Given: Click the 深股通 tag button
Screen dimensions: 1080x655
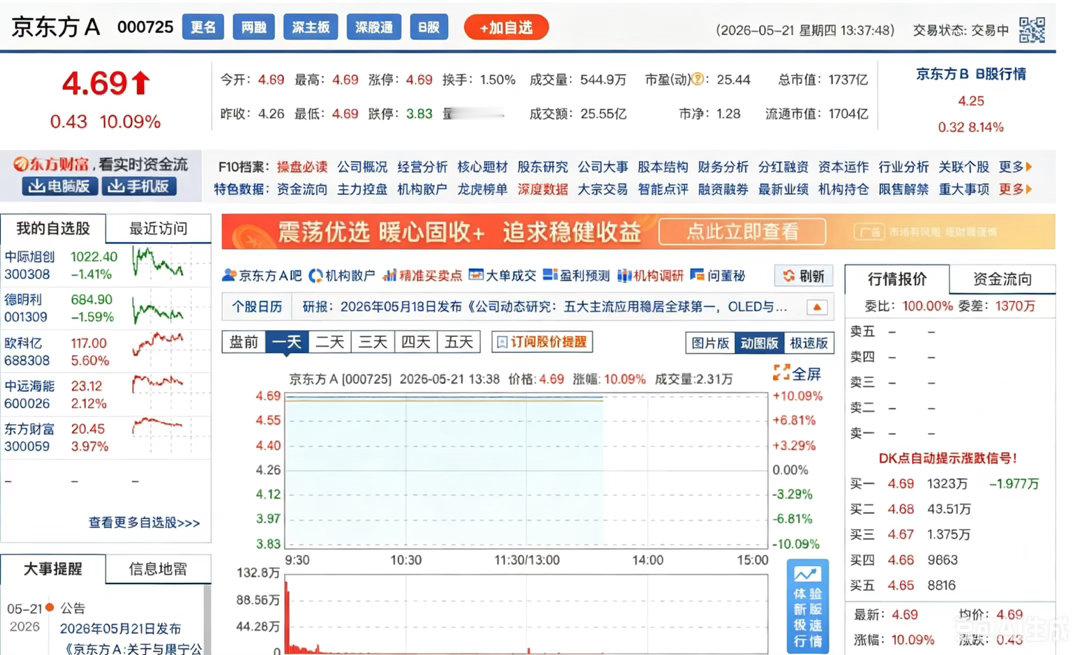Looking at the screenshot, I should click(373, 28).
